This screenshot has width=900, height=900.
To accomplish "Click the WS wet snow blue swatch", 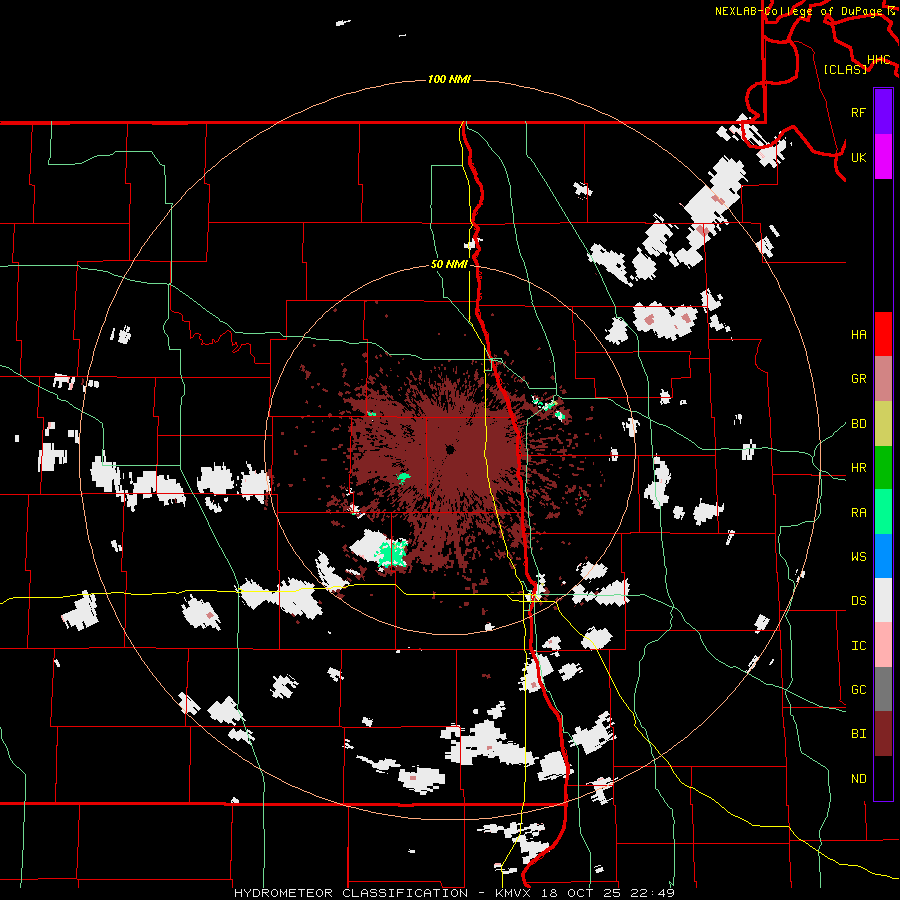I will tap(883, 556).
